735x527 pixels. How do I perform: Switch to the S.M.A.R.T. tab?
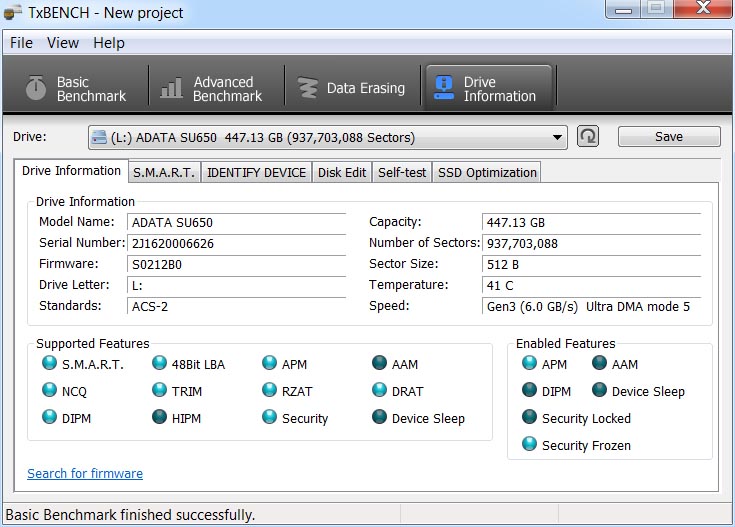click(x=164, y=173)
